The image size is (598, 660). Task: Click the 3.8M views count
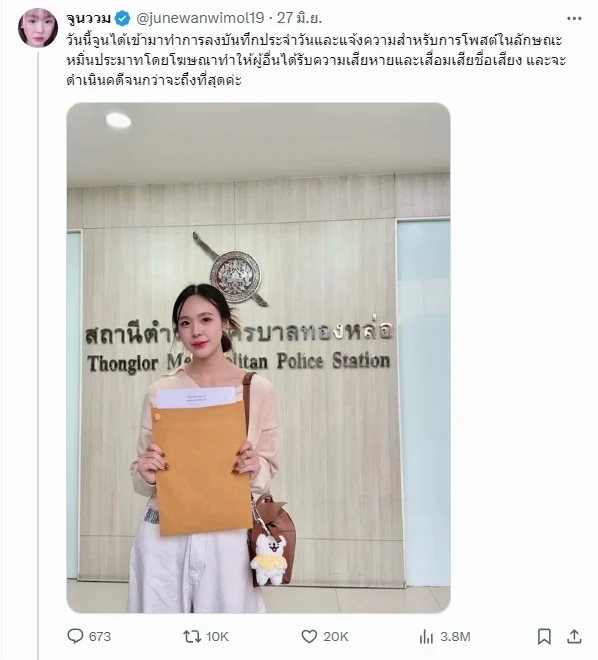[x=454, y=636]
